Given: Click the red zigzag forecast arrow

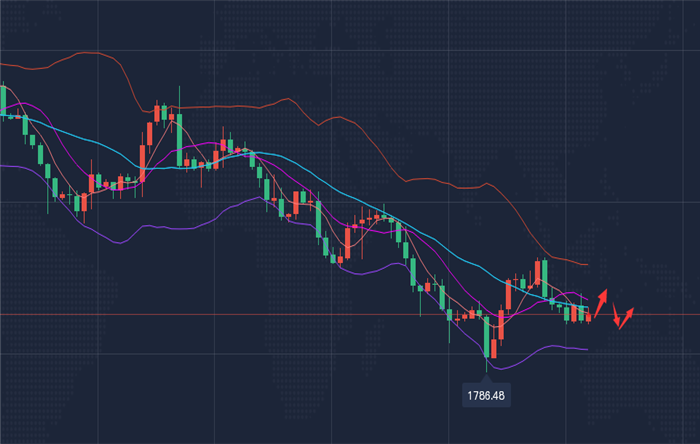Looking at the screenshot, I should pyautogui.click(x=624, y=316).
